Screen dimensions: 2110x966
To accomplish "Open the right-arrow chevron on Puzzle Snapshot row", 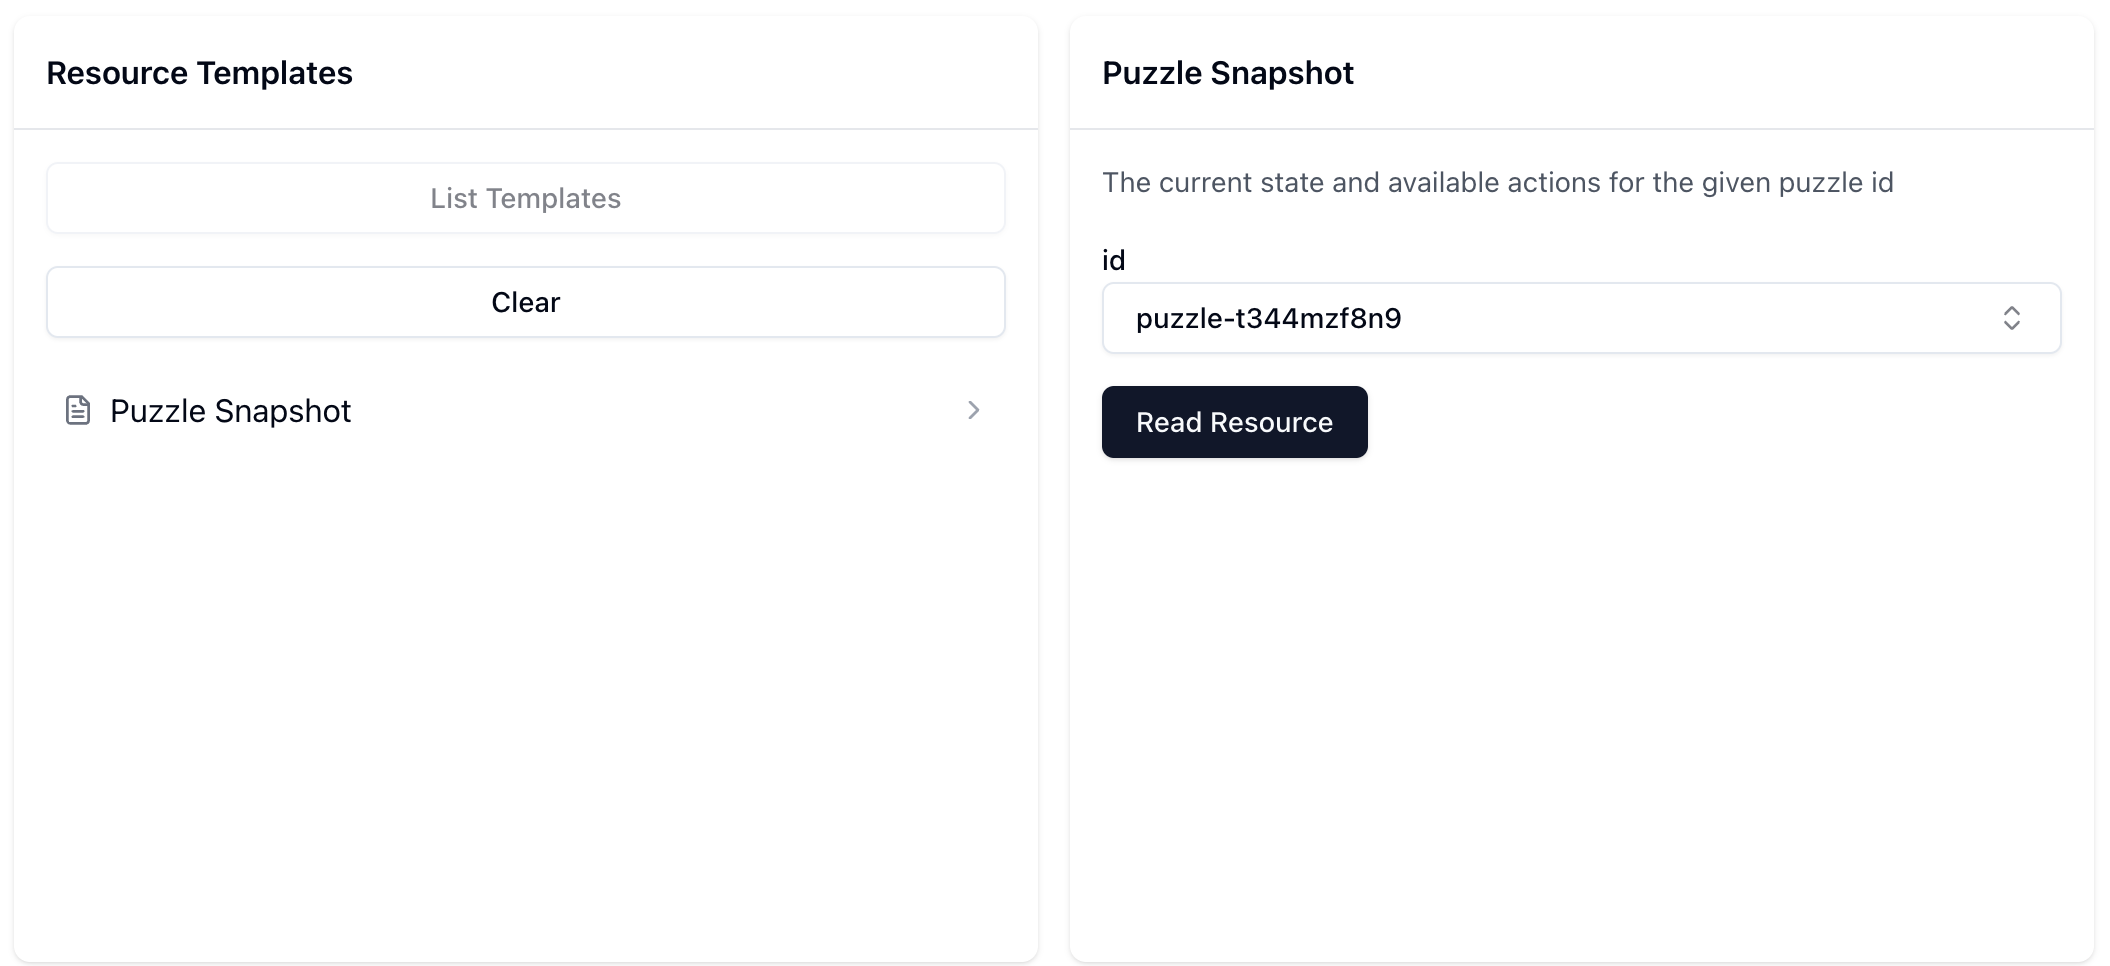I will 973,410.
